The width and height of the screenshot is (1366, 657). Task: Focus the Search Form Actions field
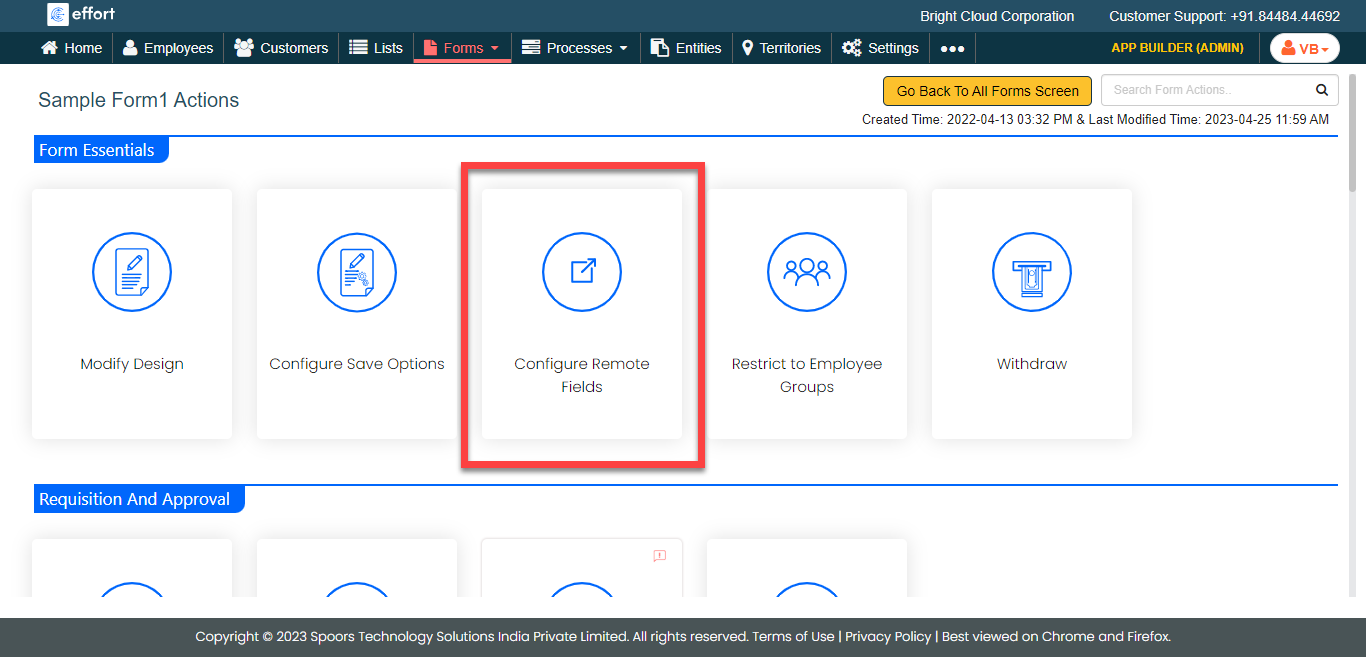click(1205, 90)
